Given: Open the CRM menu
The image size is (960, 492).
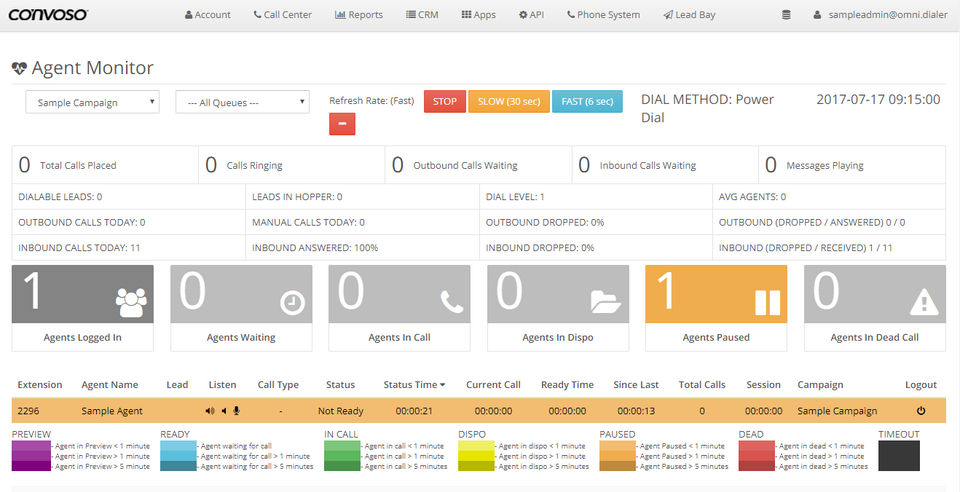Looking at the screenshot, I should point(422,15).
